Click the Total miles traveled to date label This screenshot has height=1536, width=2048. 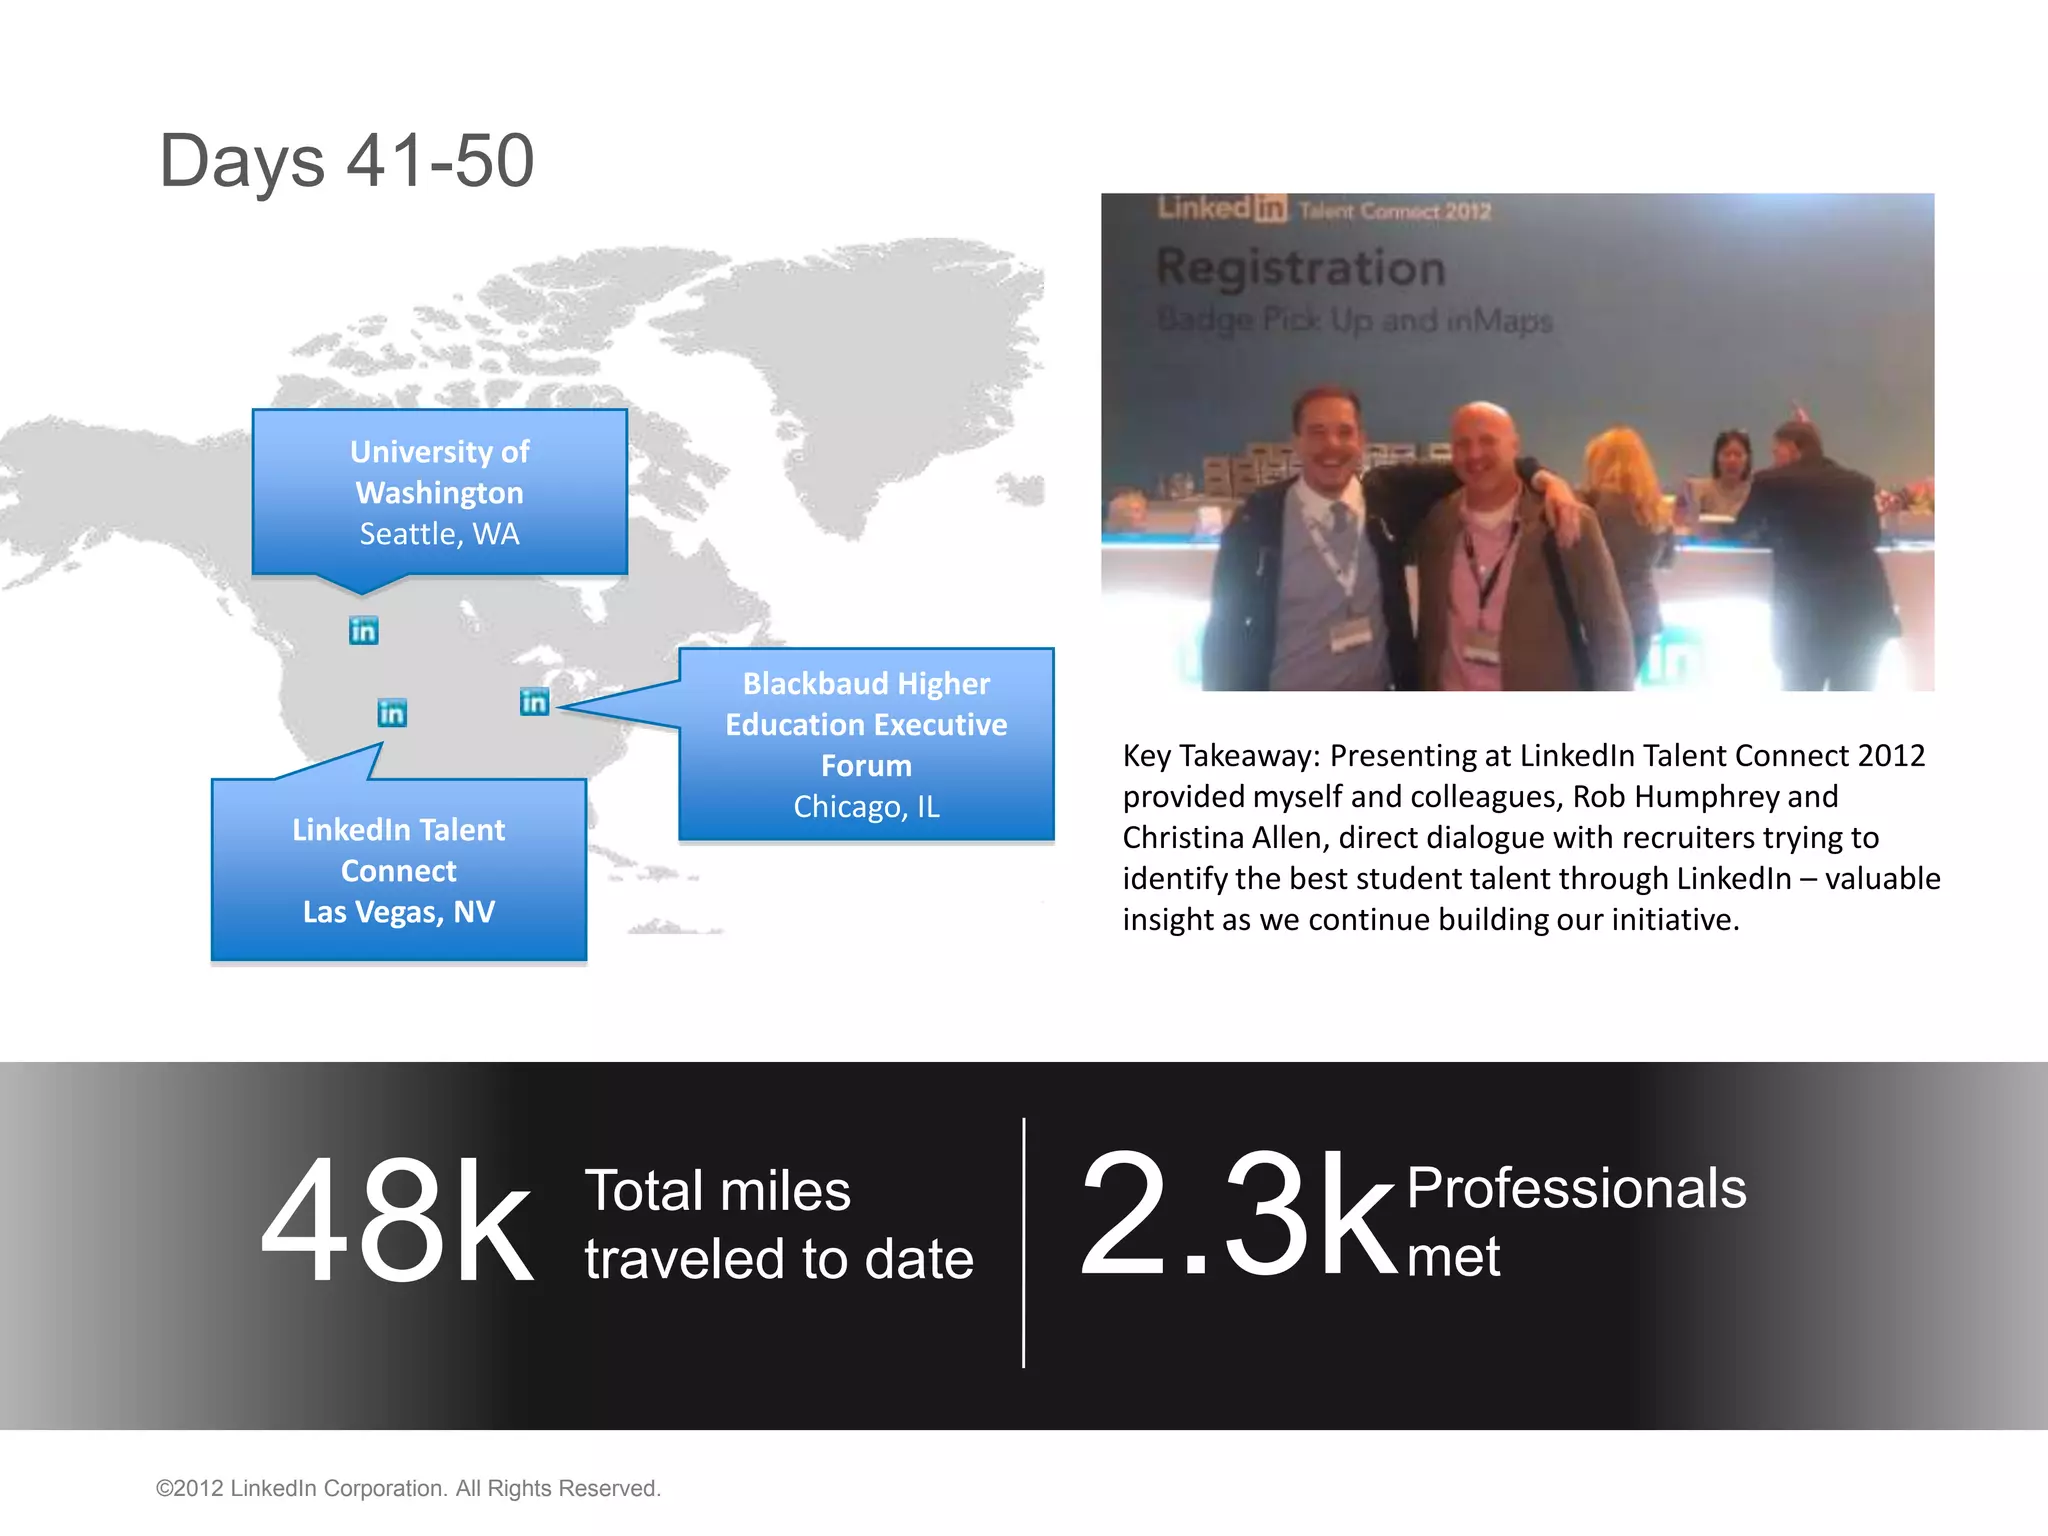(778, 1224)
